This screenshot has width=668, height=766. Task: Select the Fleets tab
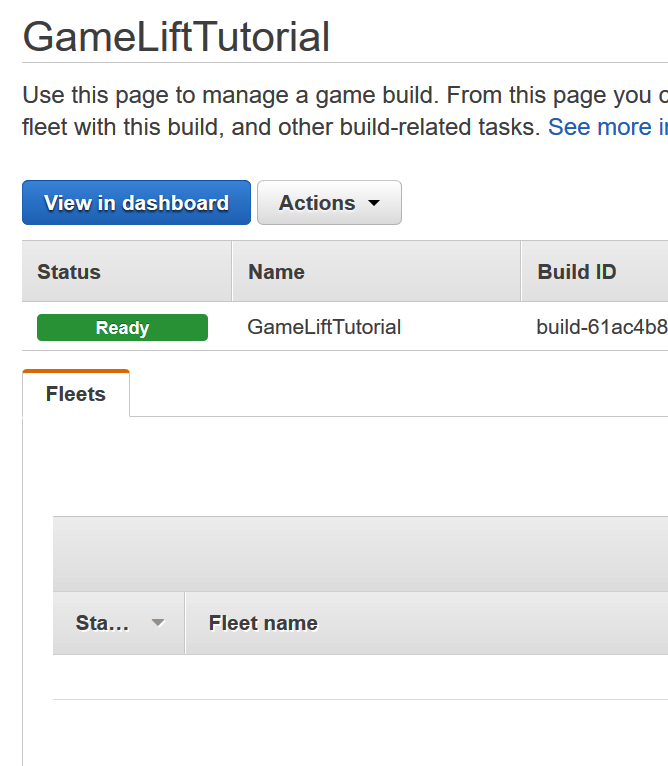pos(76,394)
